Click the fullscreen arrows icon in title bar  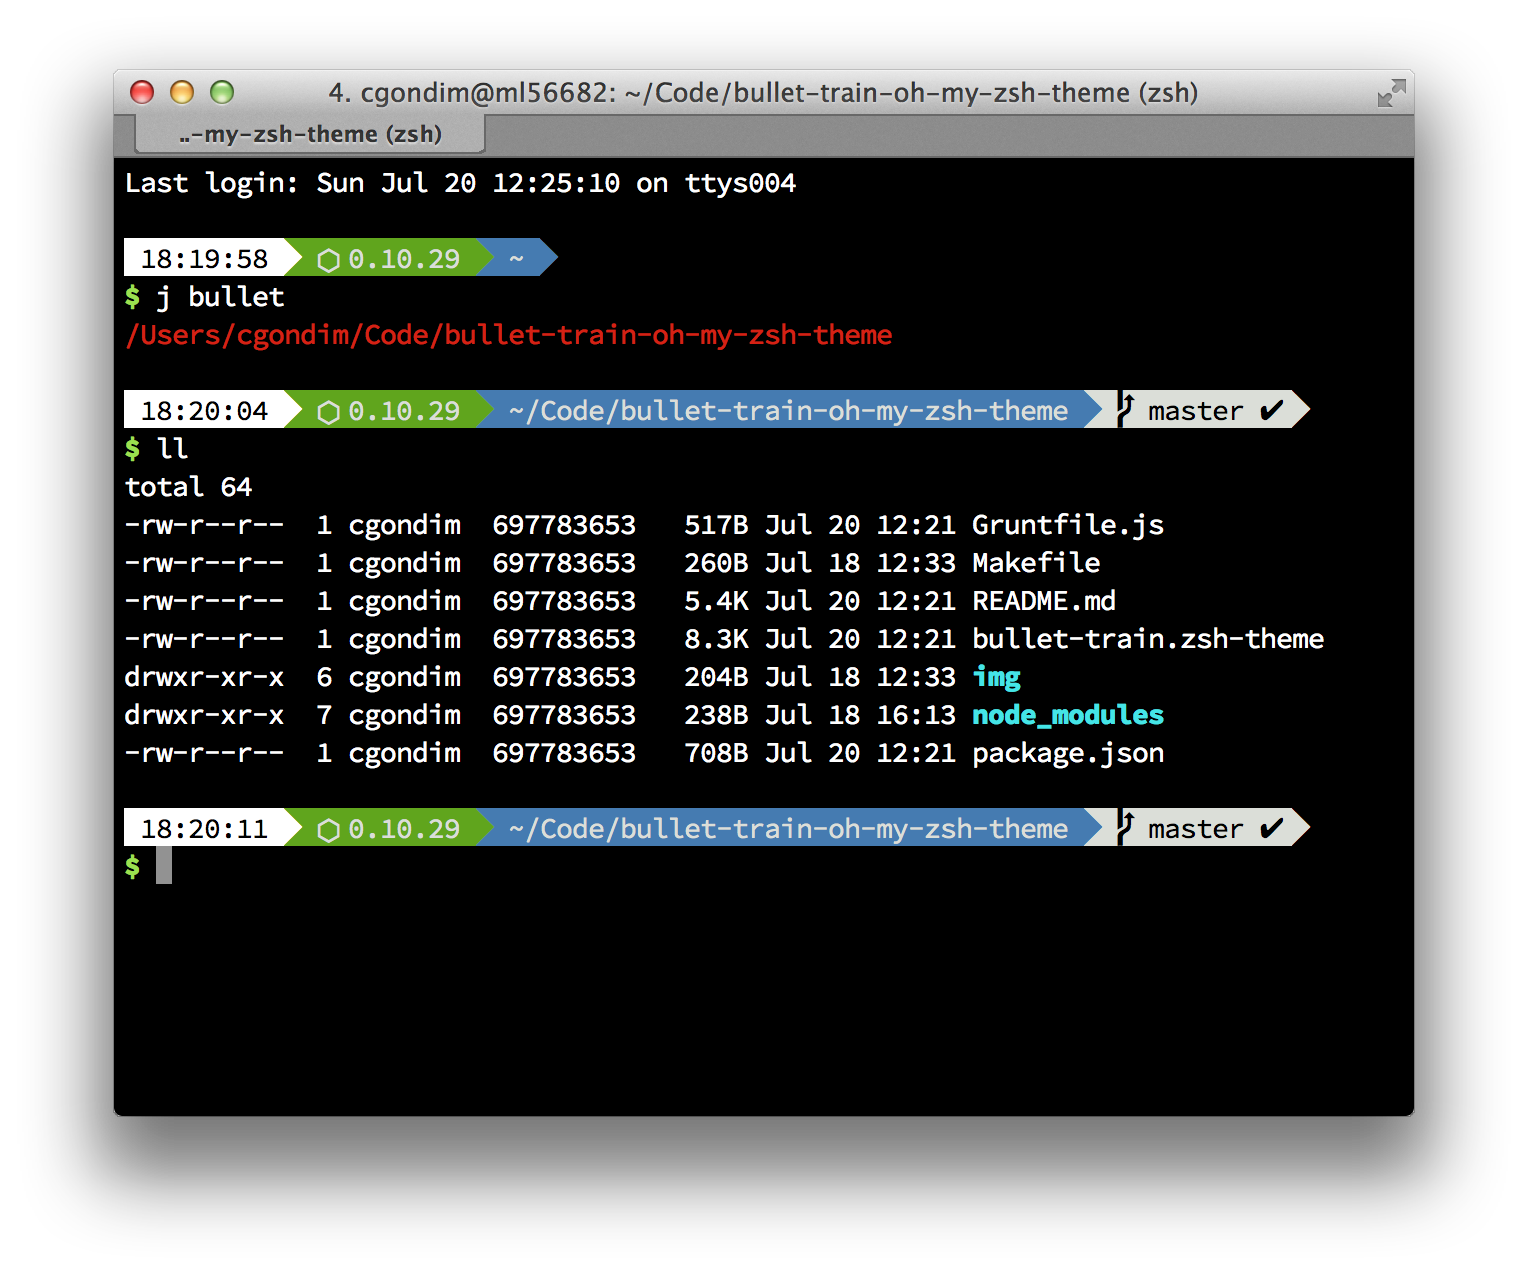coord(1391,93)
